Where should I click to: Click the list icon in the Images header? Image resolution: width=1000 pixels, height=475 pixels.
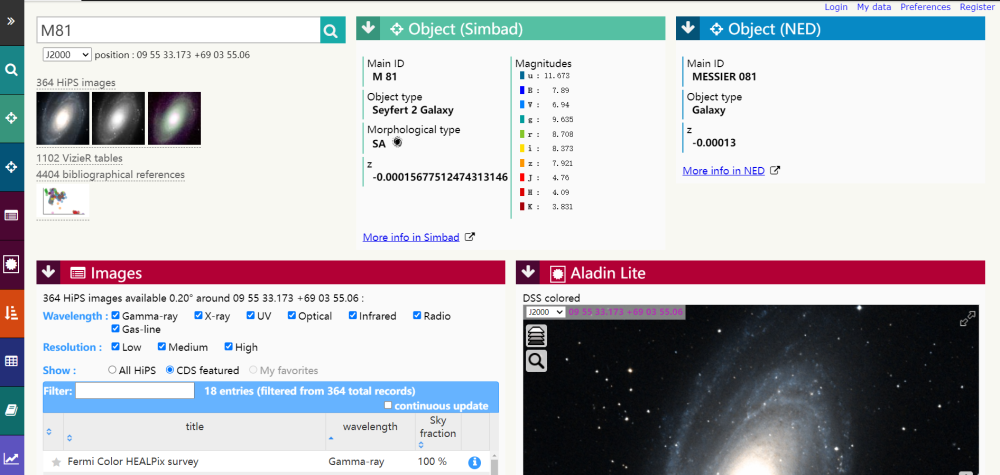[78, 274]
